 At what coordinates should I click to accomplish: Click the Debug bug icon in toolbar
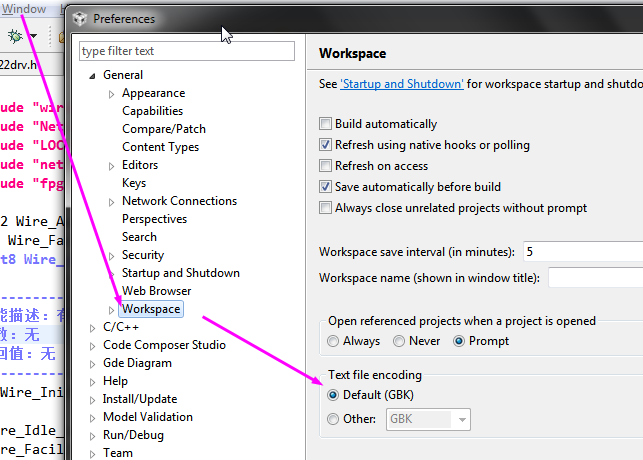tap(15, 36)
